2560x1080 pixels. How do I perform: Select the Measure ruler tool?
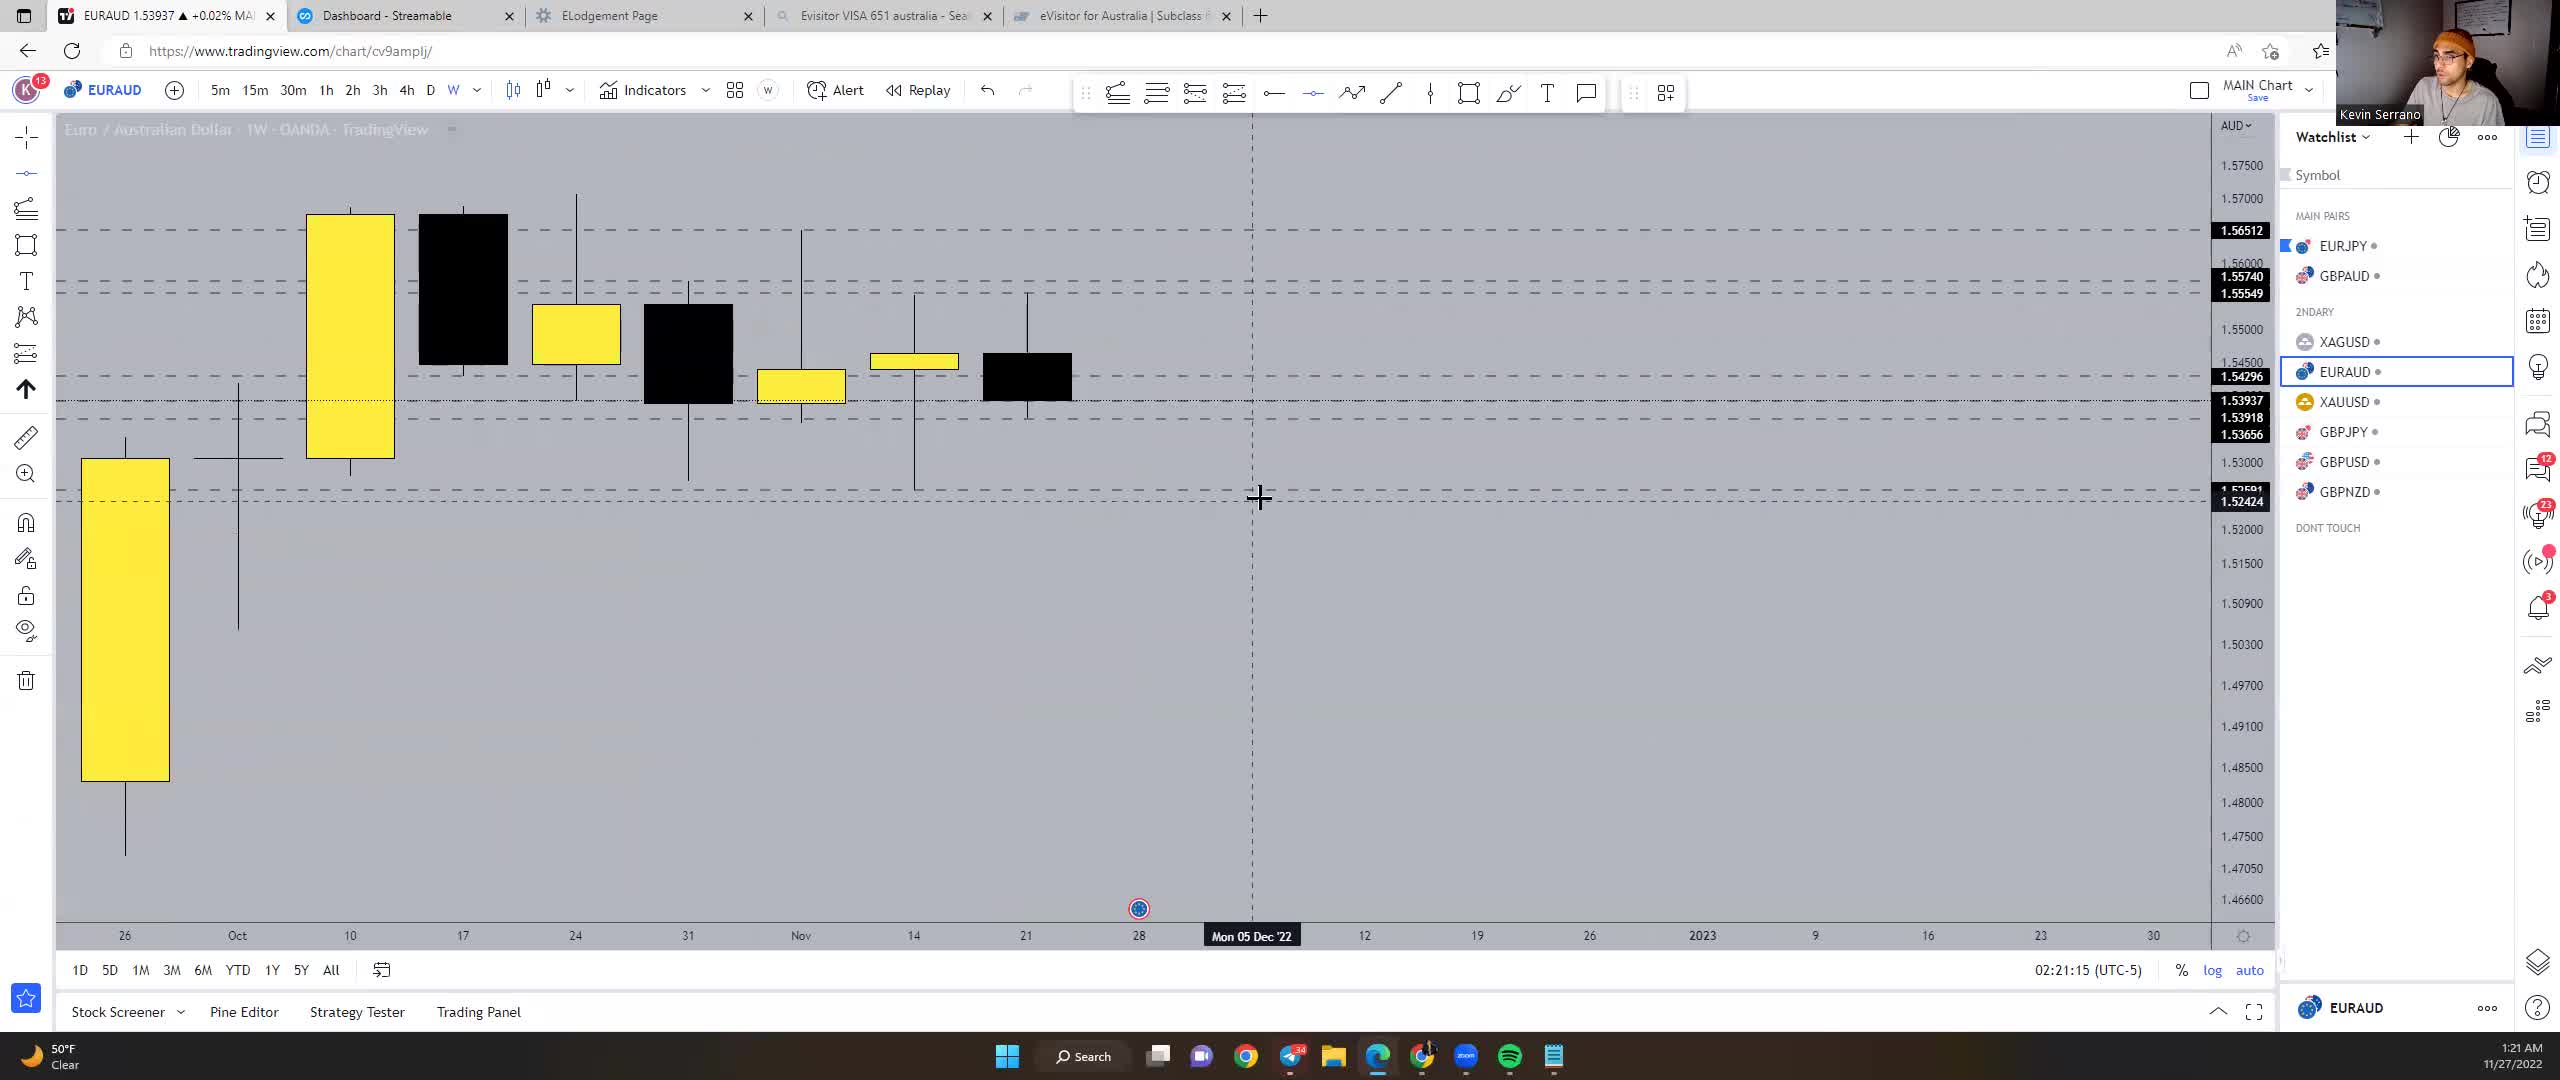26,437
